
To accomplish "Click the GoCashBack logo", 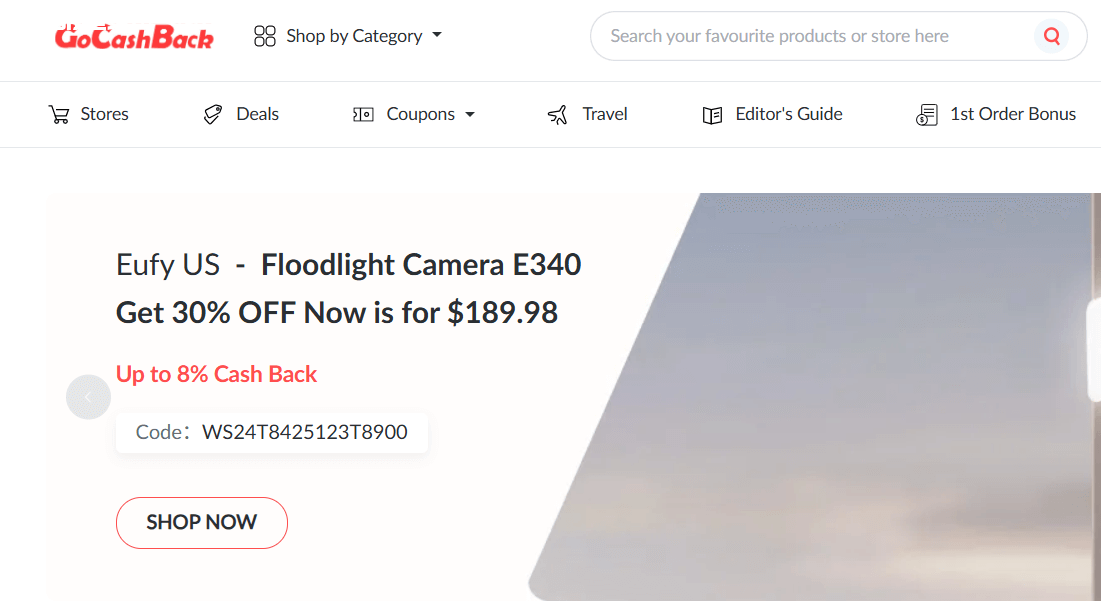I will [x=134, y=37].
